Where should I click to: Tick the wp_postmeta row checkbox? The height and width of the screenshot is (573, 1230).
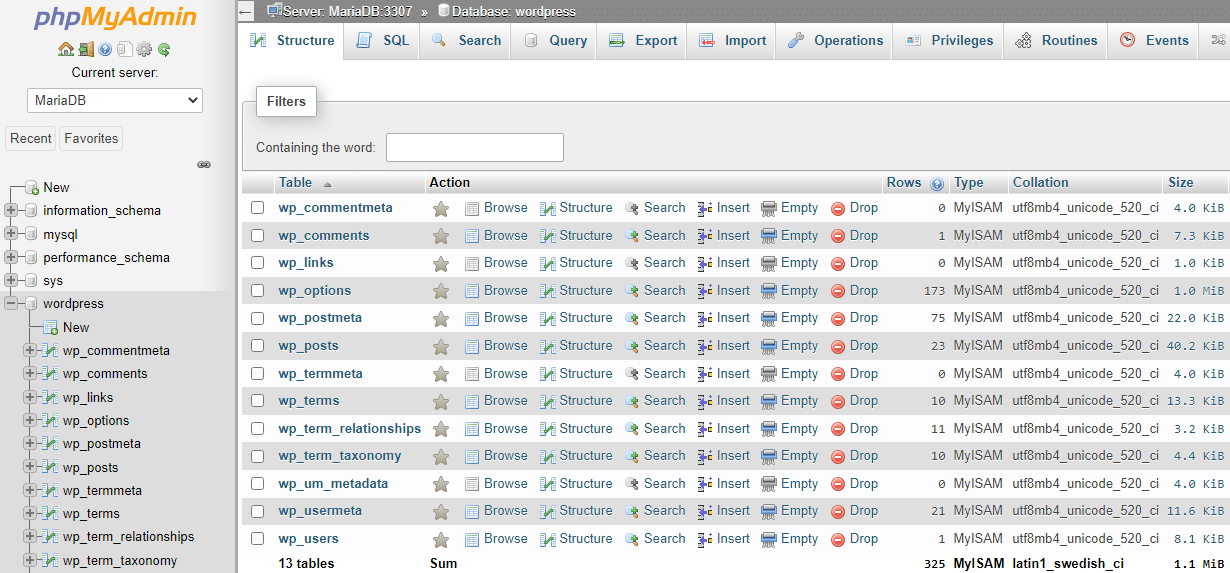click(x=258, y=318)
